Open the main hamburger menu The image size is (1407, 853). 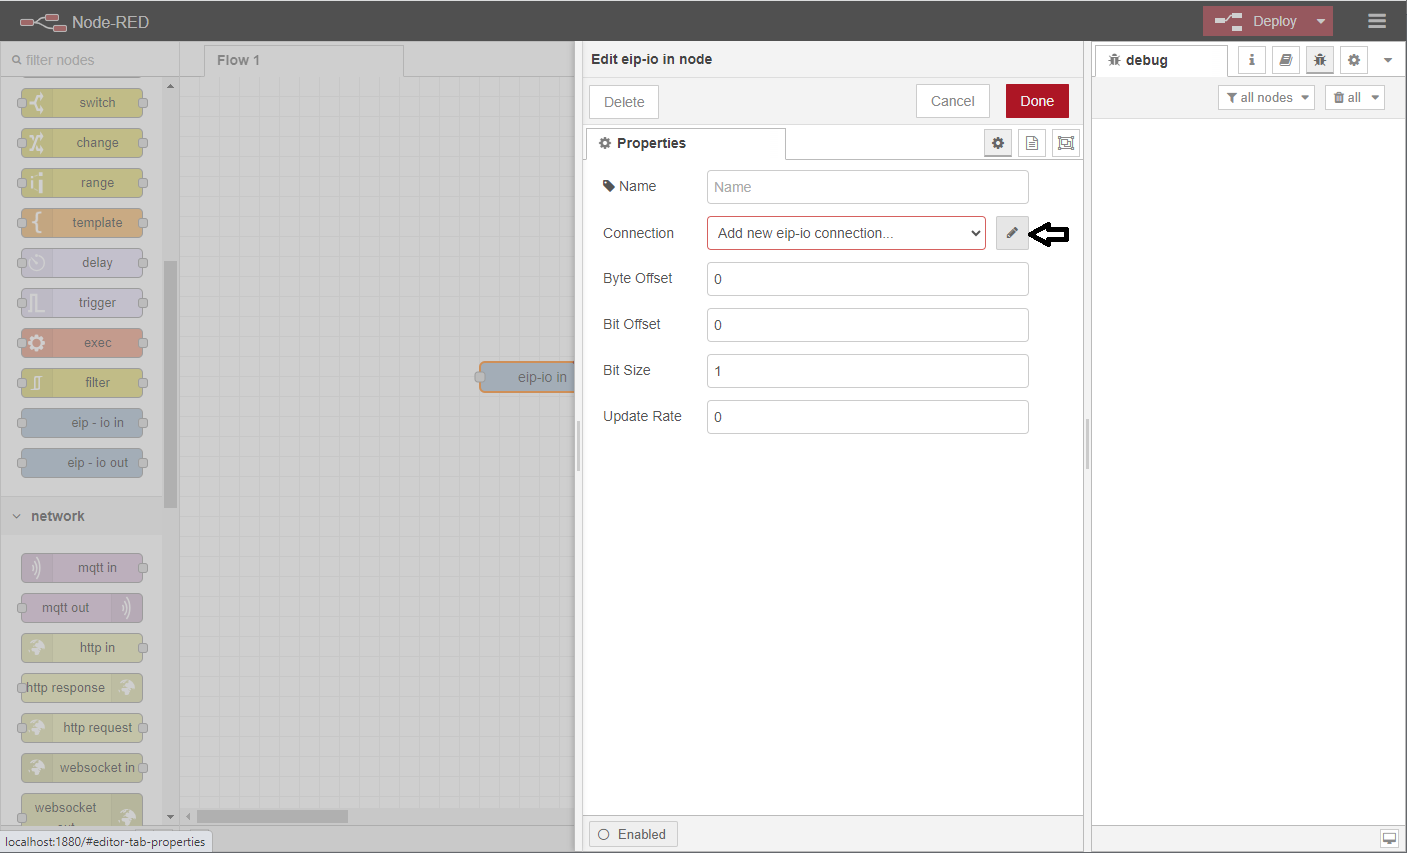pos(1377,21)
